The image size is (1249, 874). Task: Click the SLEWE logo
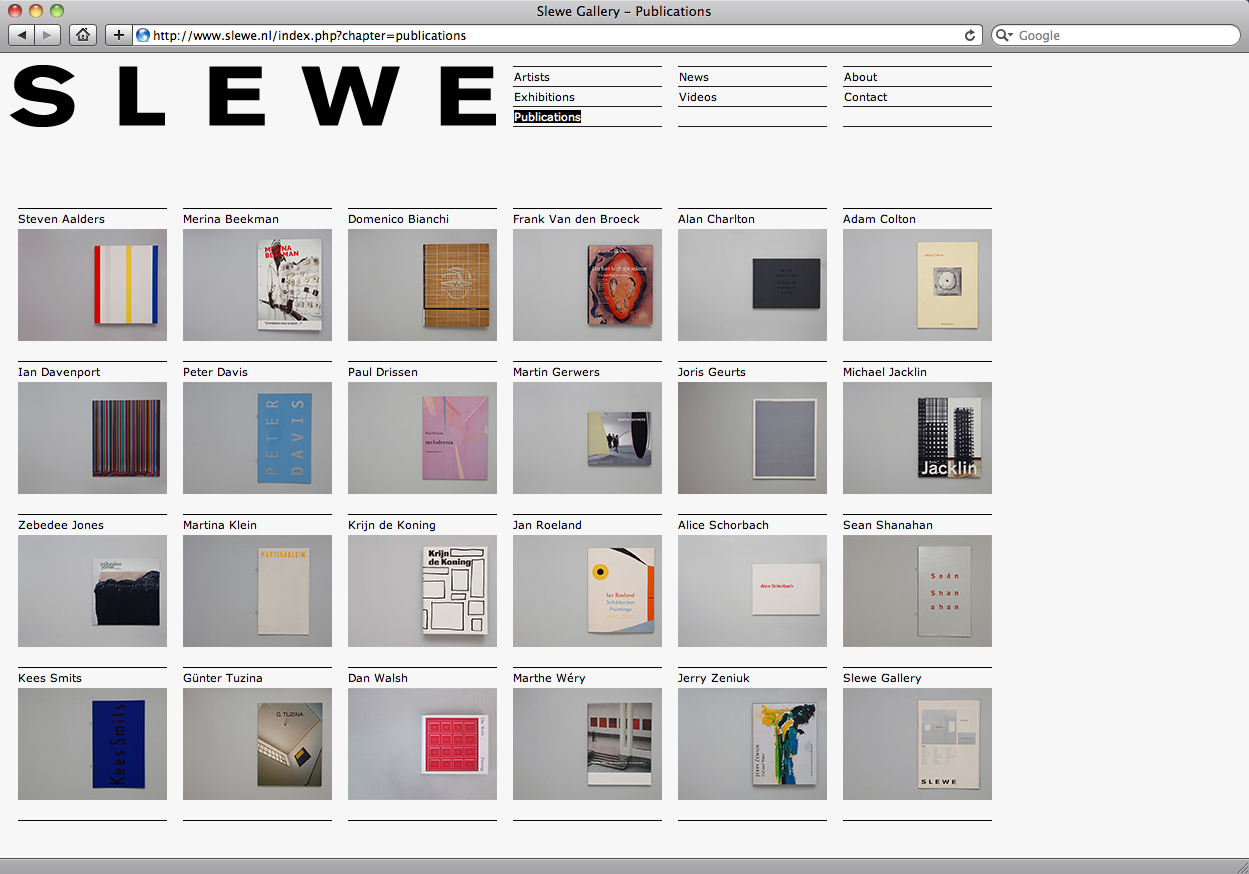click(x=253, y=97)
